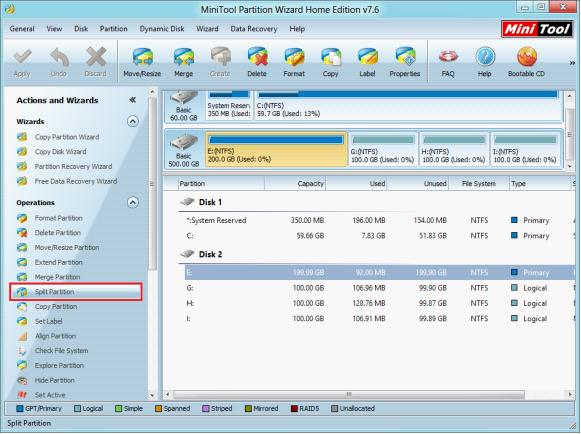Show more toolbar items chevron
Image resolution: width=581 pixels, height=434 pixels.
click(572, 63)
